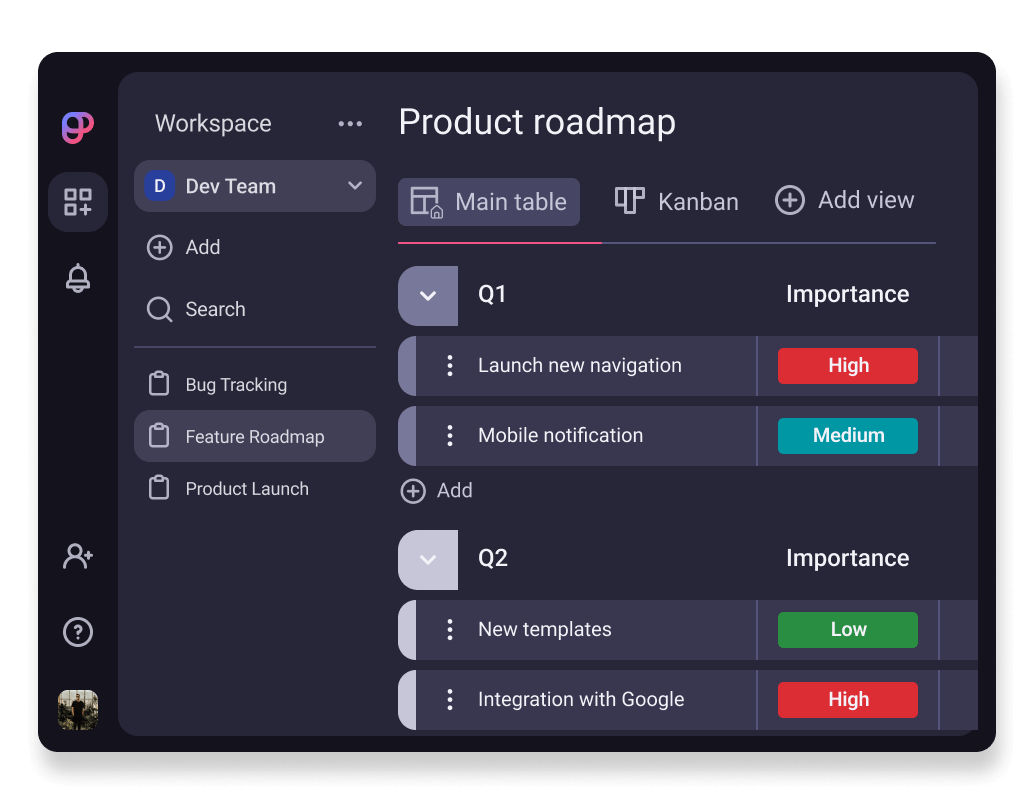Collapse the Q2 group with its chevron

[x=428, y=558]
